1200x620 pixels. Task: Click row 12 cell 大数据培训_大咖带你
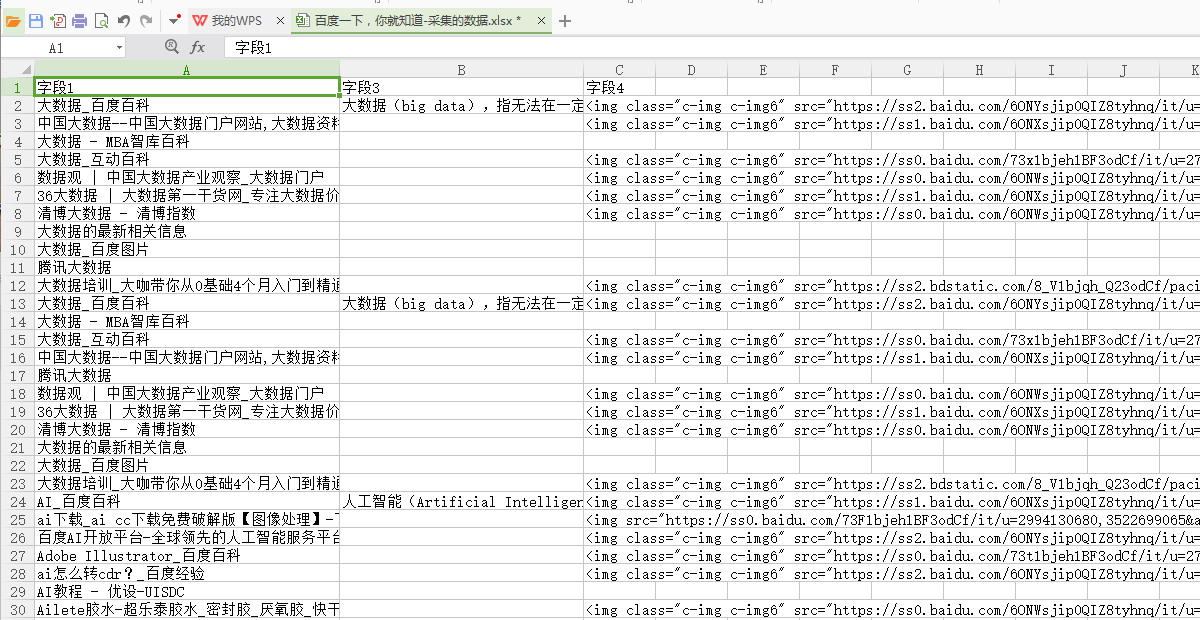187,285
